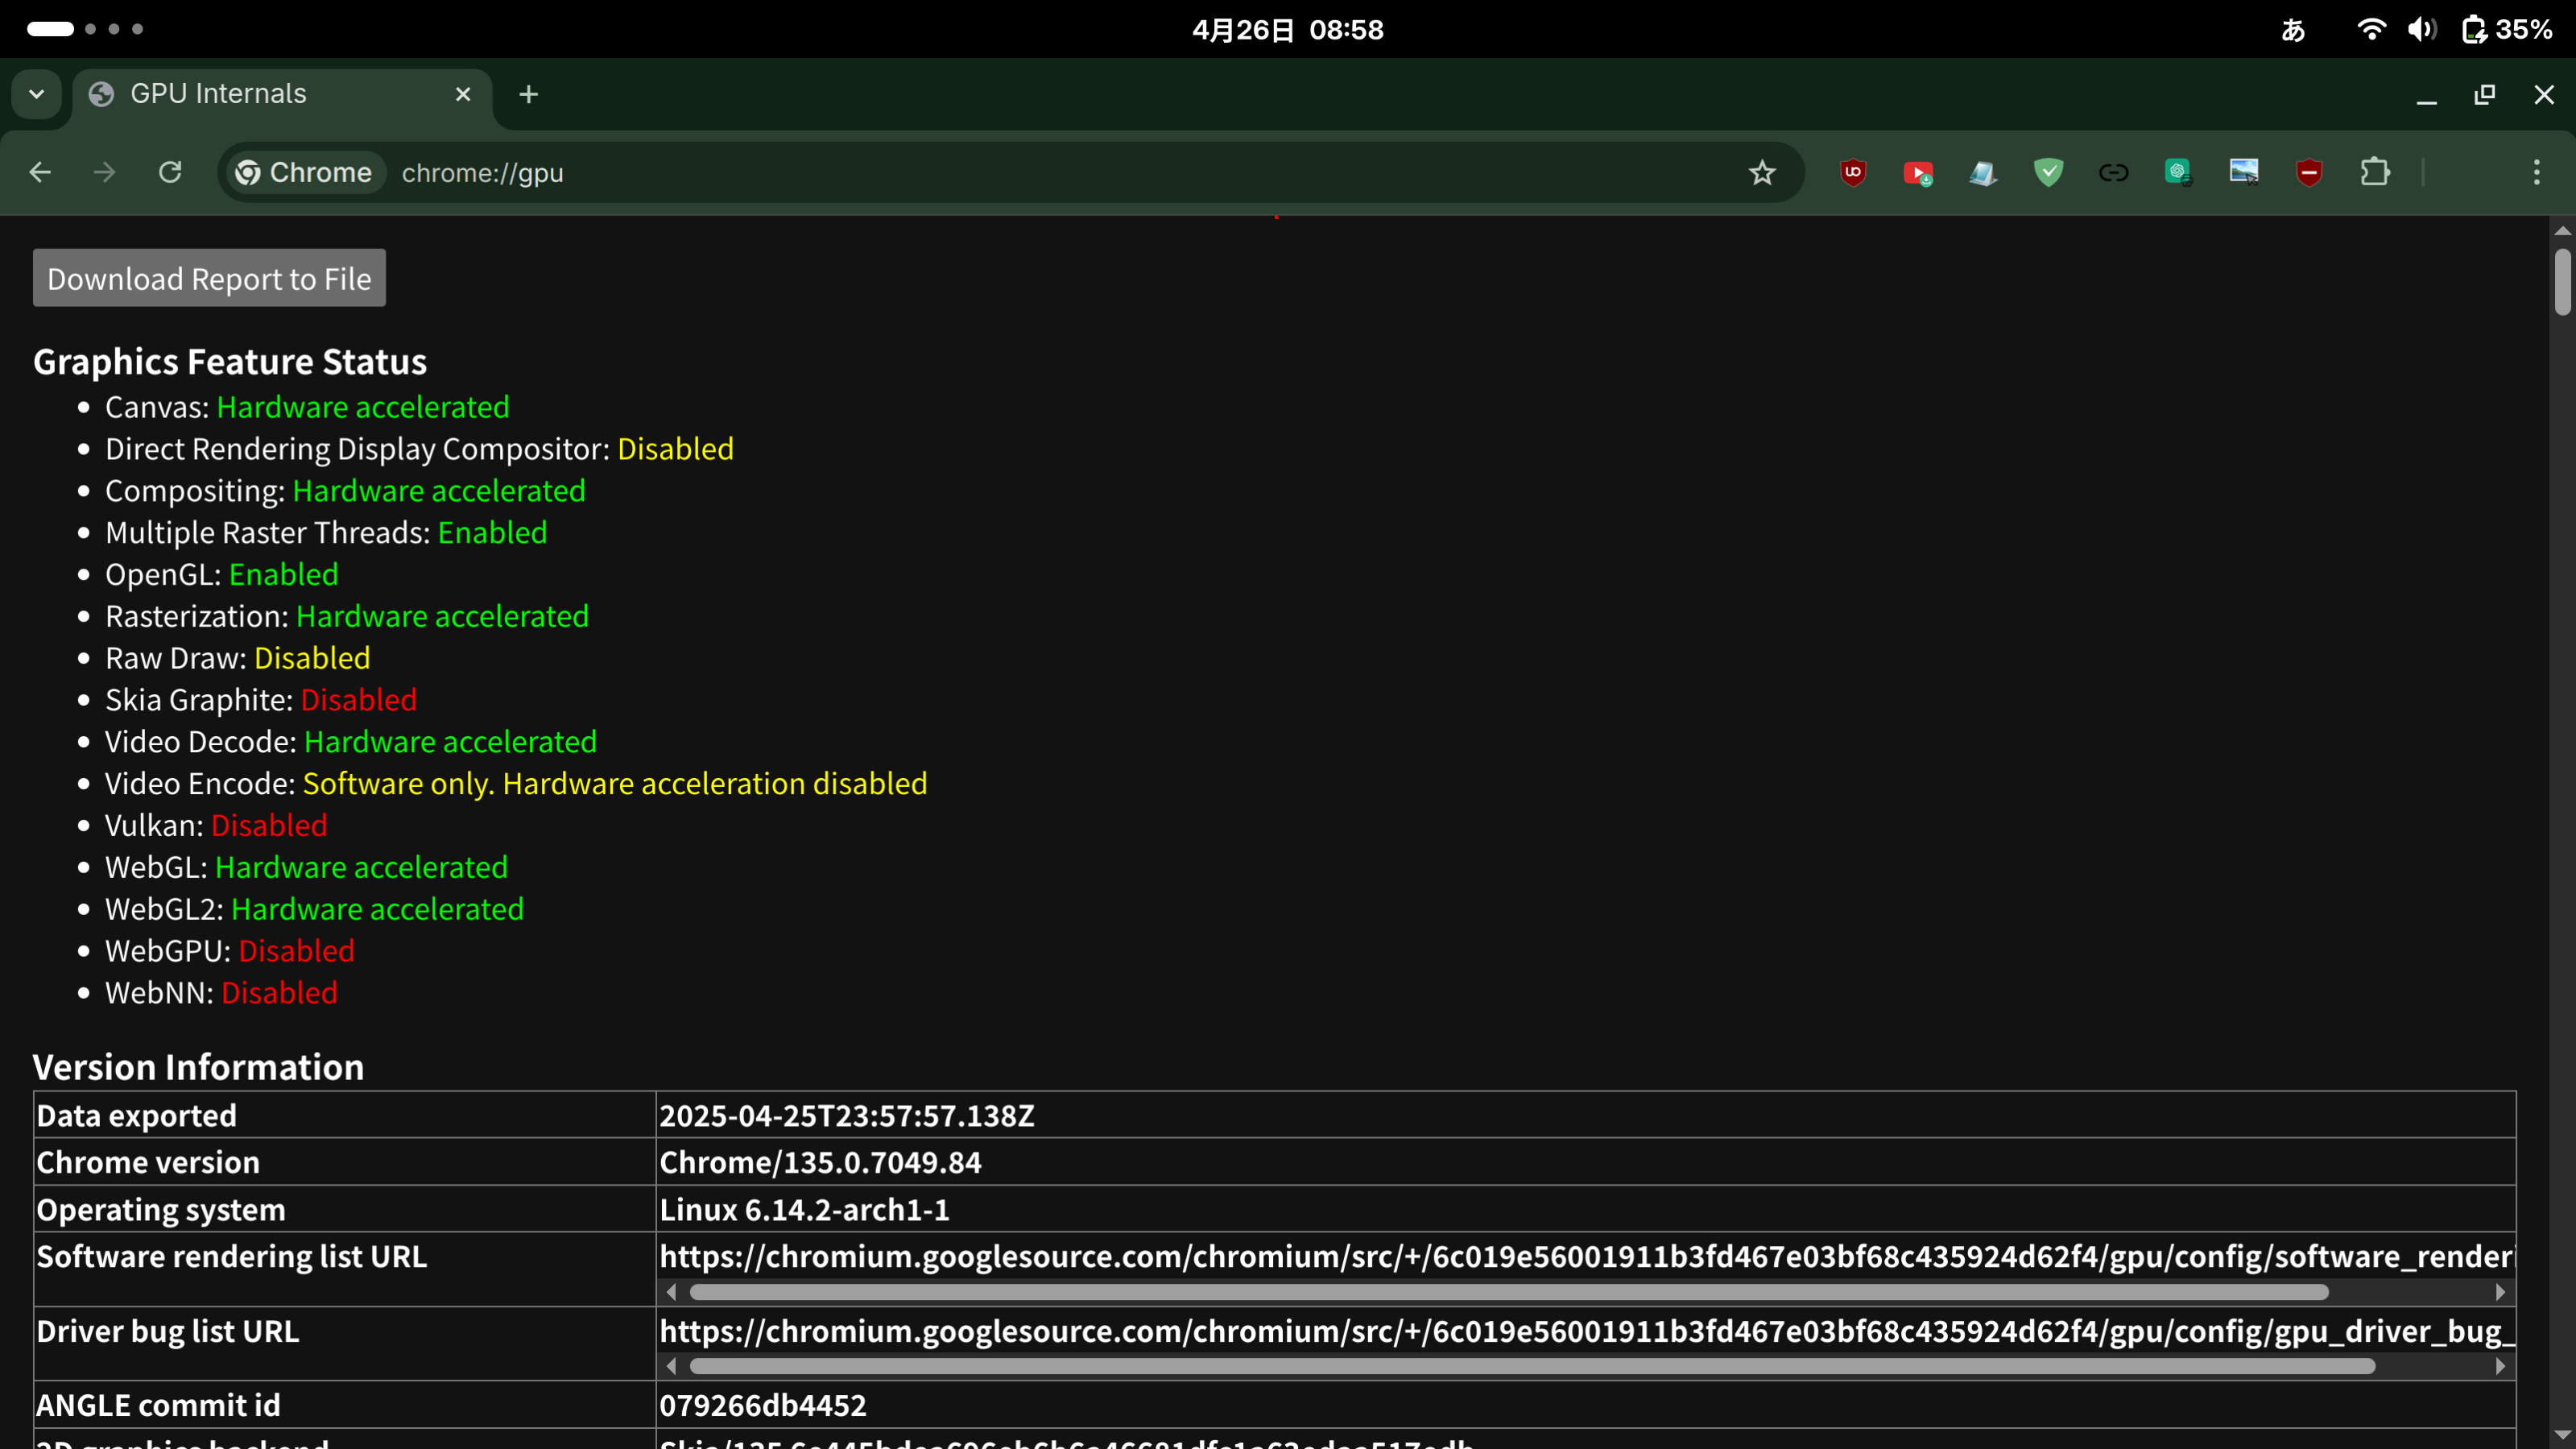Image resolution: width=2576 pixels, height=1449 pixels.
Task: Open the Extensions puzzle piece menu
Action: pyautogui.click(x=2375, y=173)
